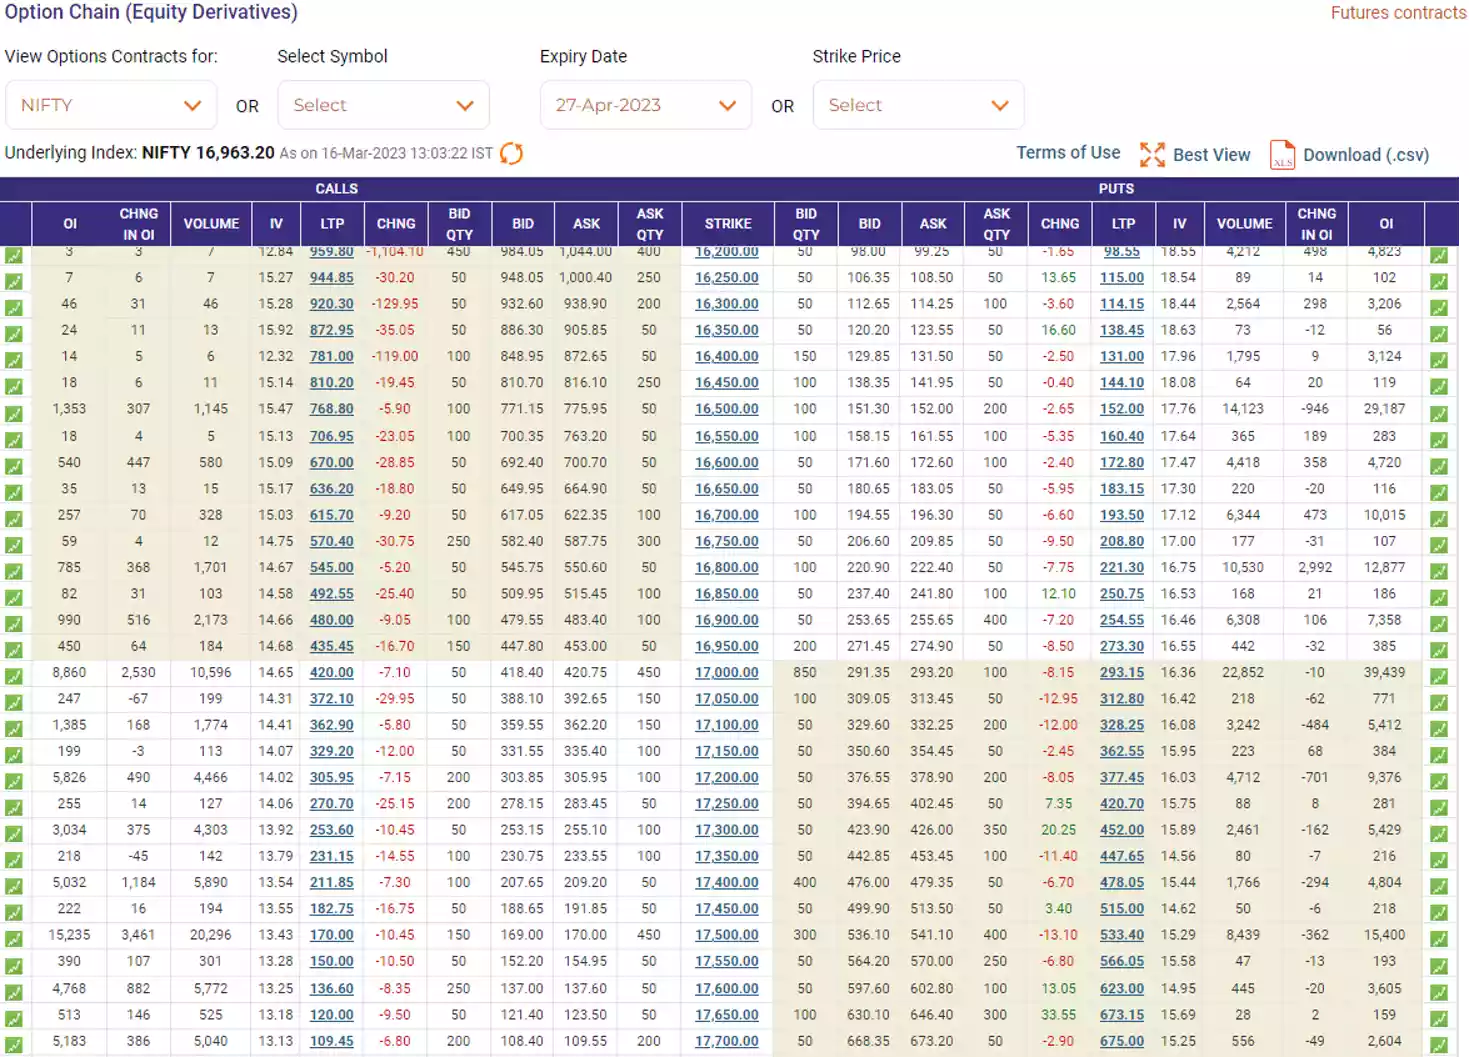Open calls chart icon for 16,500.00 row
Screen dimensions: 1469x1057
(14, 413)
